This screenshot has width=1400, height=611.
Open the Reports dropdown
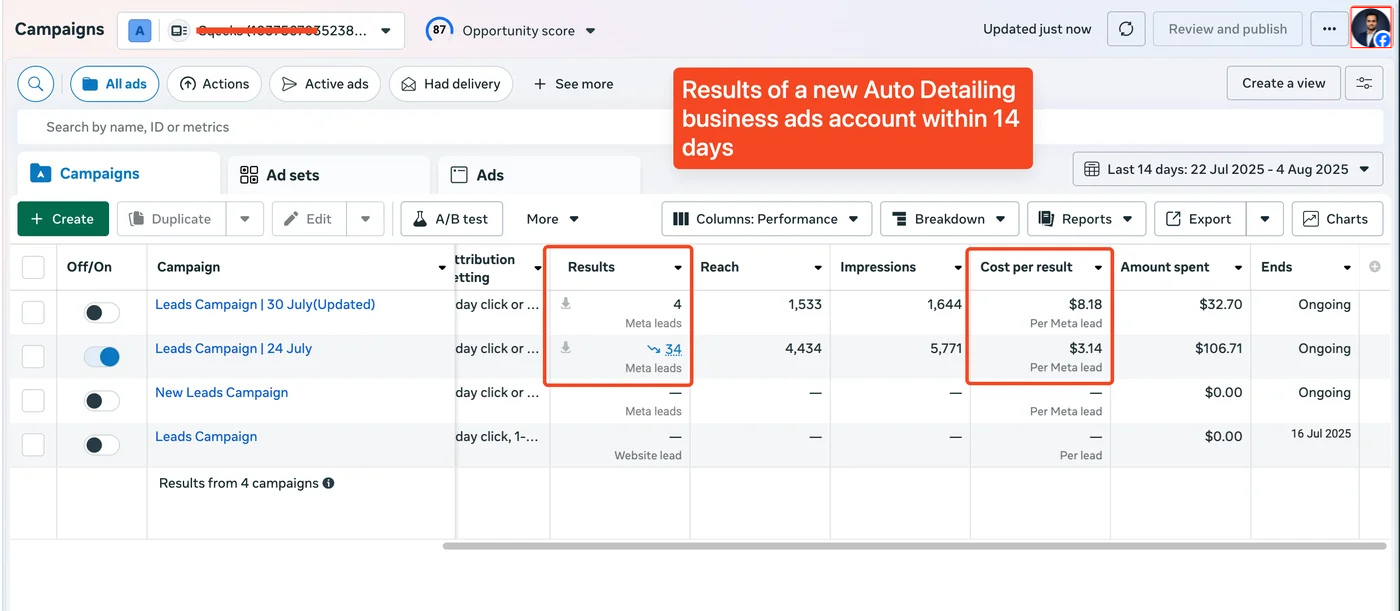pos(1086,219)
